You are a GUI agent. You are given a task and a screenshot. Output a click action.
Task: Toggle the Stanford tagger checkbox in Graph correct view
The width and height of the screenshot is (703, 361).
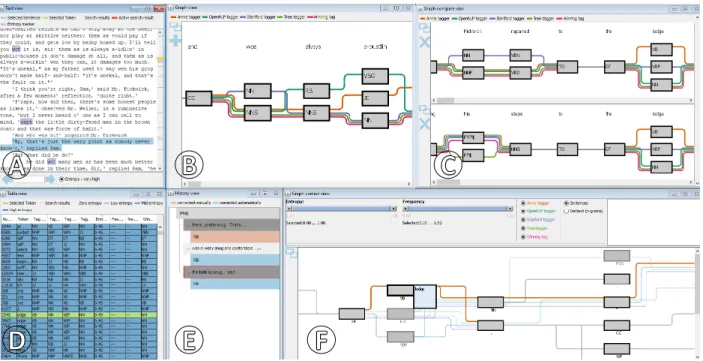[523, 220]
